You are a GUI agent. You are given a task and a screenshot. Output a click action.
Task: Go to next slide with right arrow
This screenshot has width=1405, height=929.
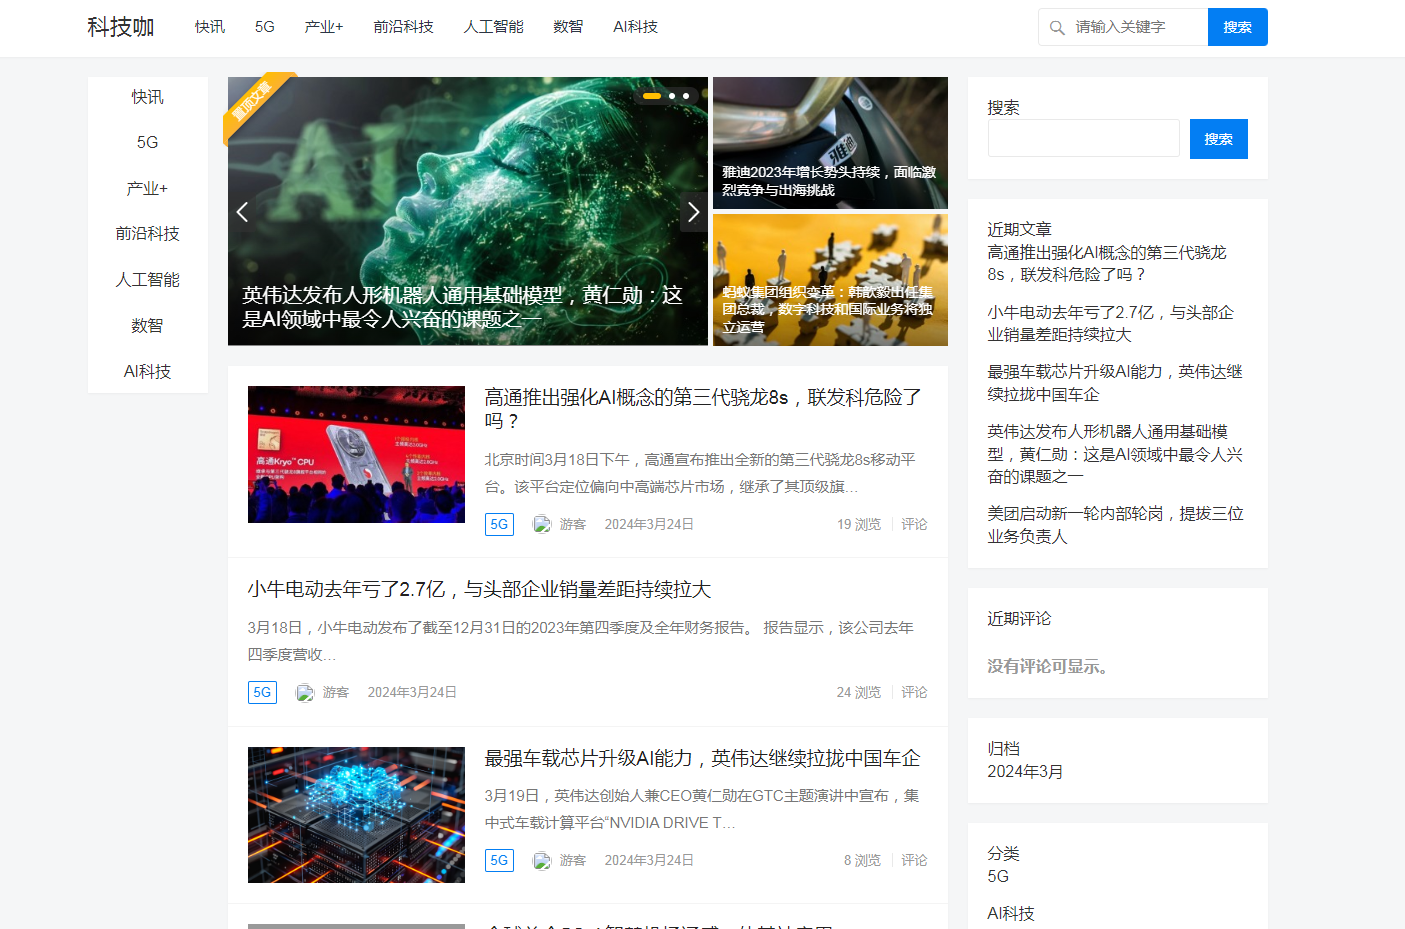(694, 212)
